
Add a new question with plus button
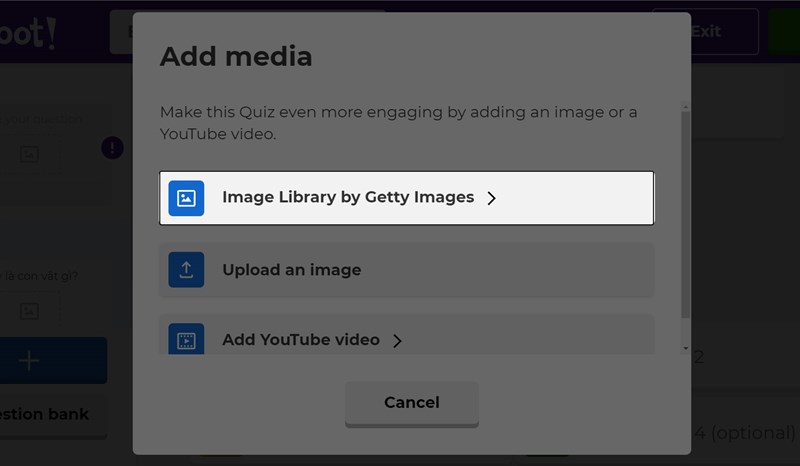53,360
